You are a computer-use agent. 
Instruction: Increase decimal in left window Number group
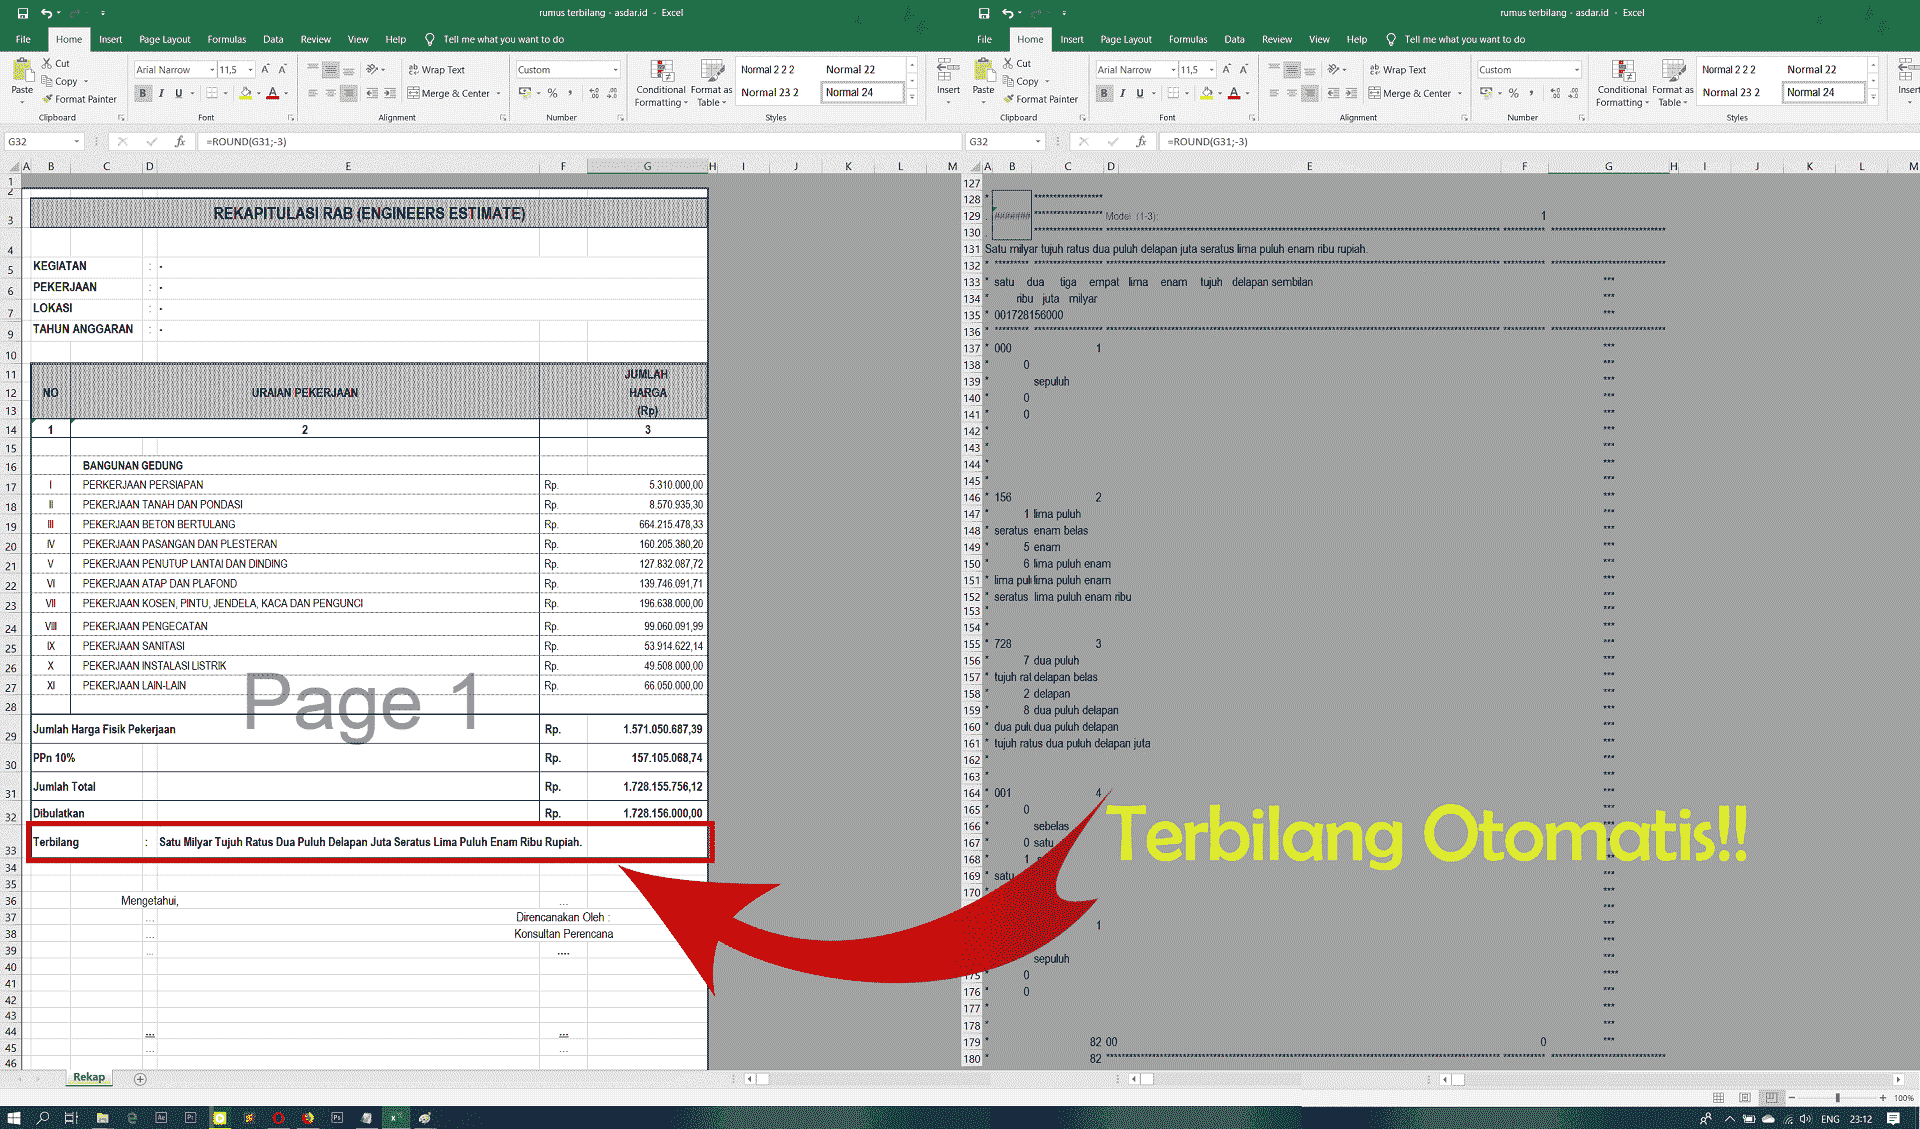(594, 93)
